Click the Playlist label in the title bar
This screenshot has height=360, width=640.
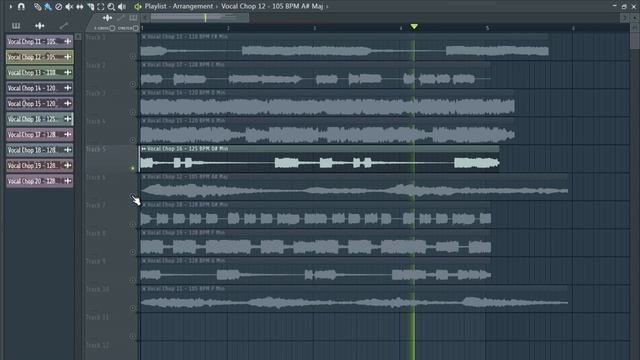[x=155, y=7]
